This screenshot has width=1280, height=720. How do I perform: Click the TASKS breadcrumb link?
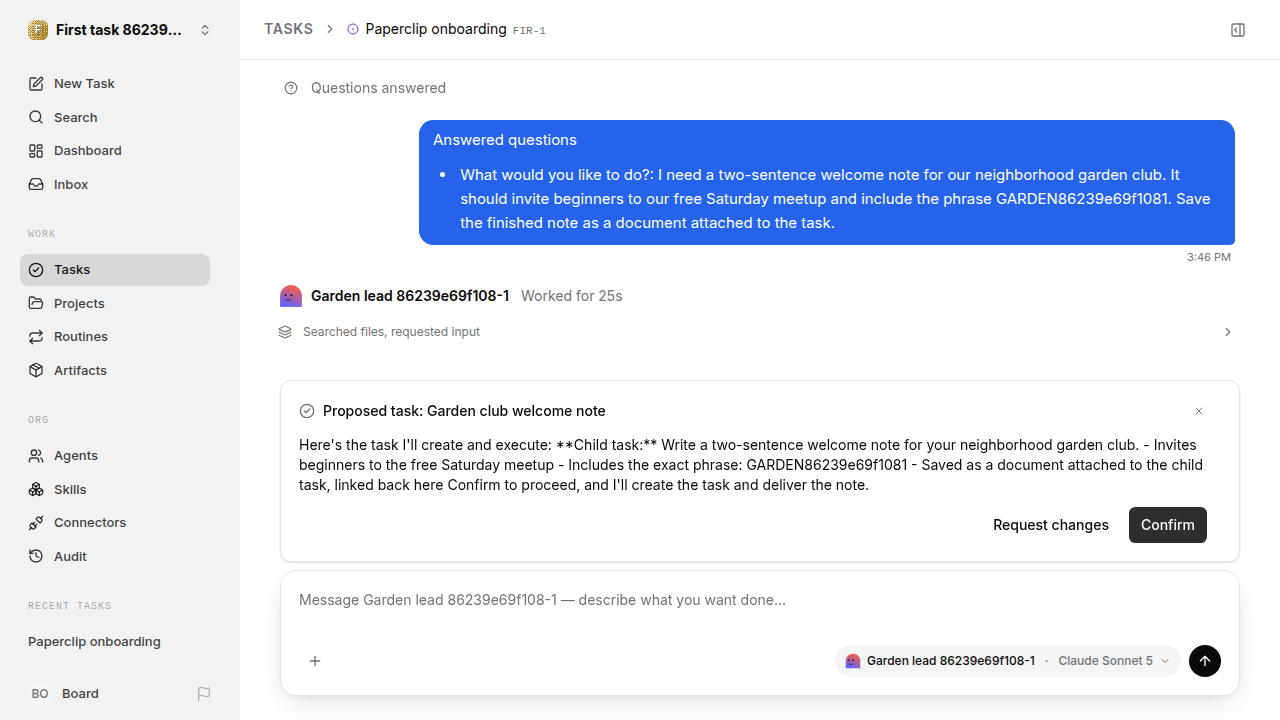289,30
